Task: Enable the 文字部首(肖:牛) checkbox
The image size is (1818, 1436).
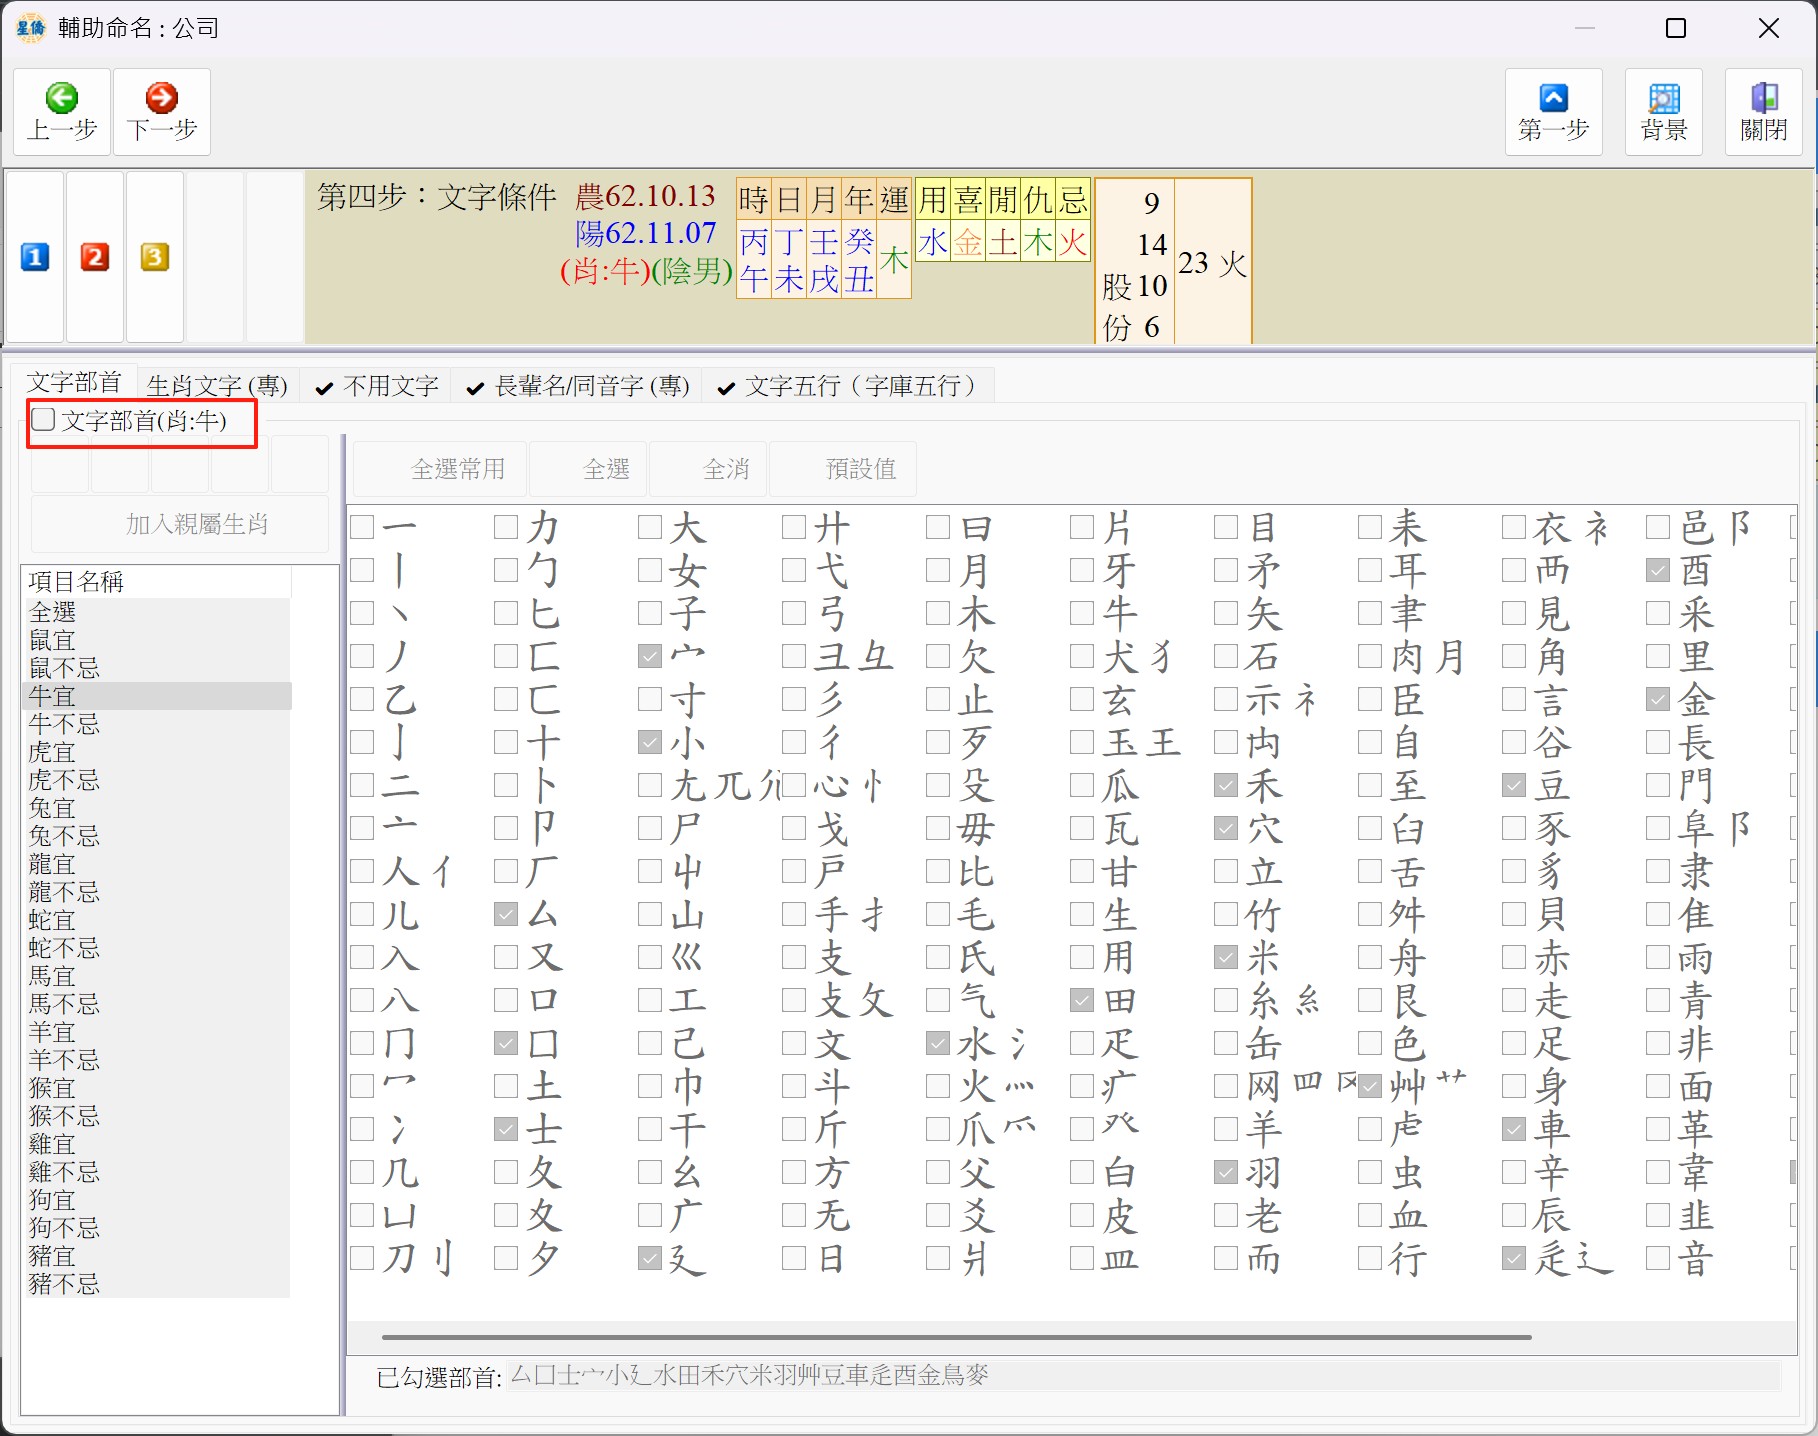Action: coord(44,420)
